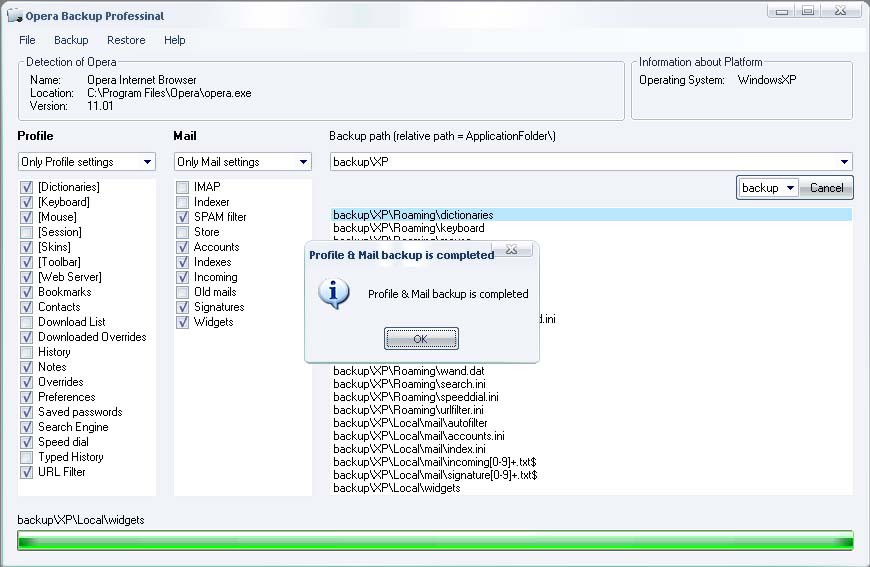This screenshot has width=870, height=567.
Task: Check the History checkbox in Profile list
Action: click(26, 352)
